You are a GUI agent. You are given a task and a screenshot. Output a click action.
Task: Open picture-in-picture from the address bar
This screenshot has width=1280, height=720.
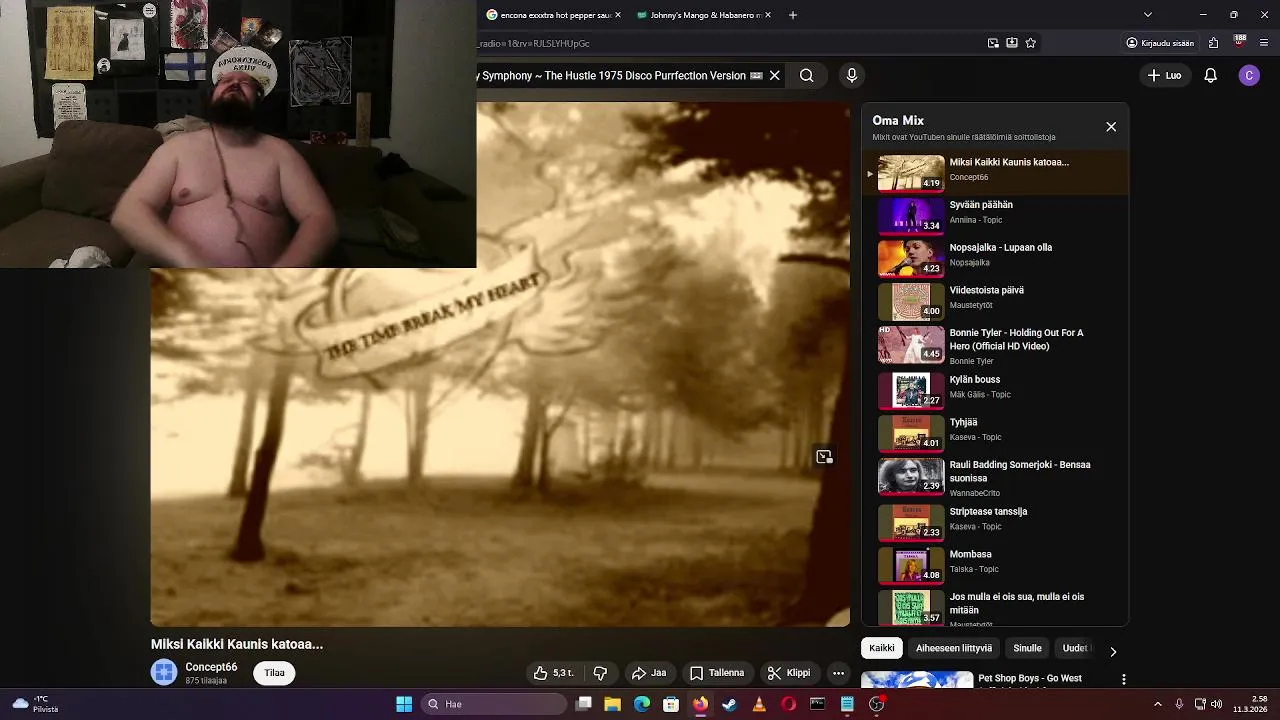coord(993,43)
